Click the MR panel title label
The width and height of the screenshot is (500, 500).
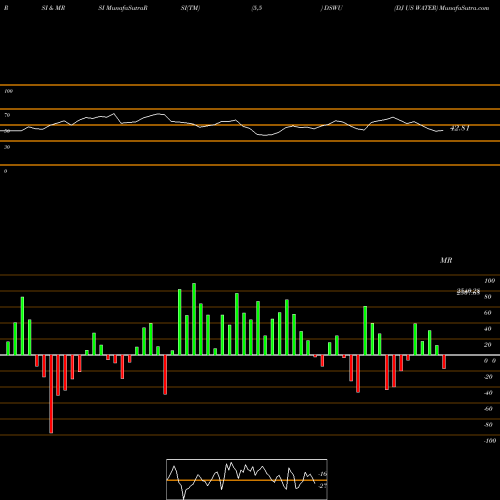point(446,260)
